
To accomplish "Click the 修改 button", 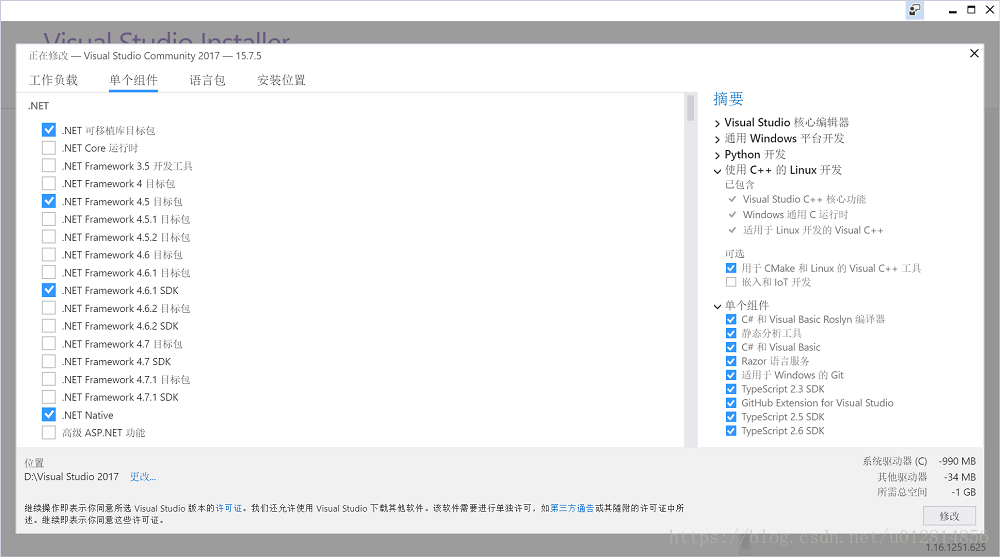I will pos(949,516).
